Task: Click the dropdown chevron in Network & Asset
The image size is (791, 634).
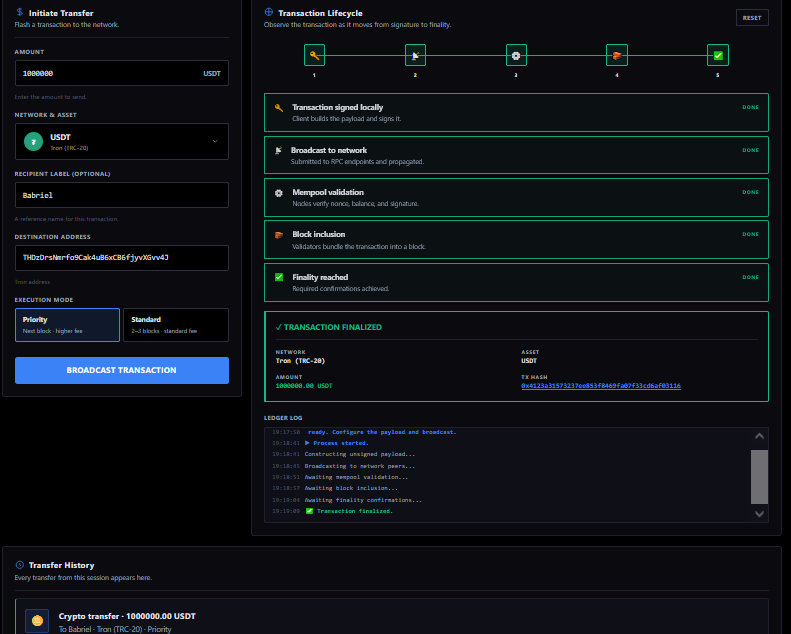Action: click(215, 142)
